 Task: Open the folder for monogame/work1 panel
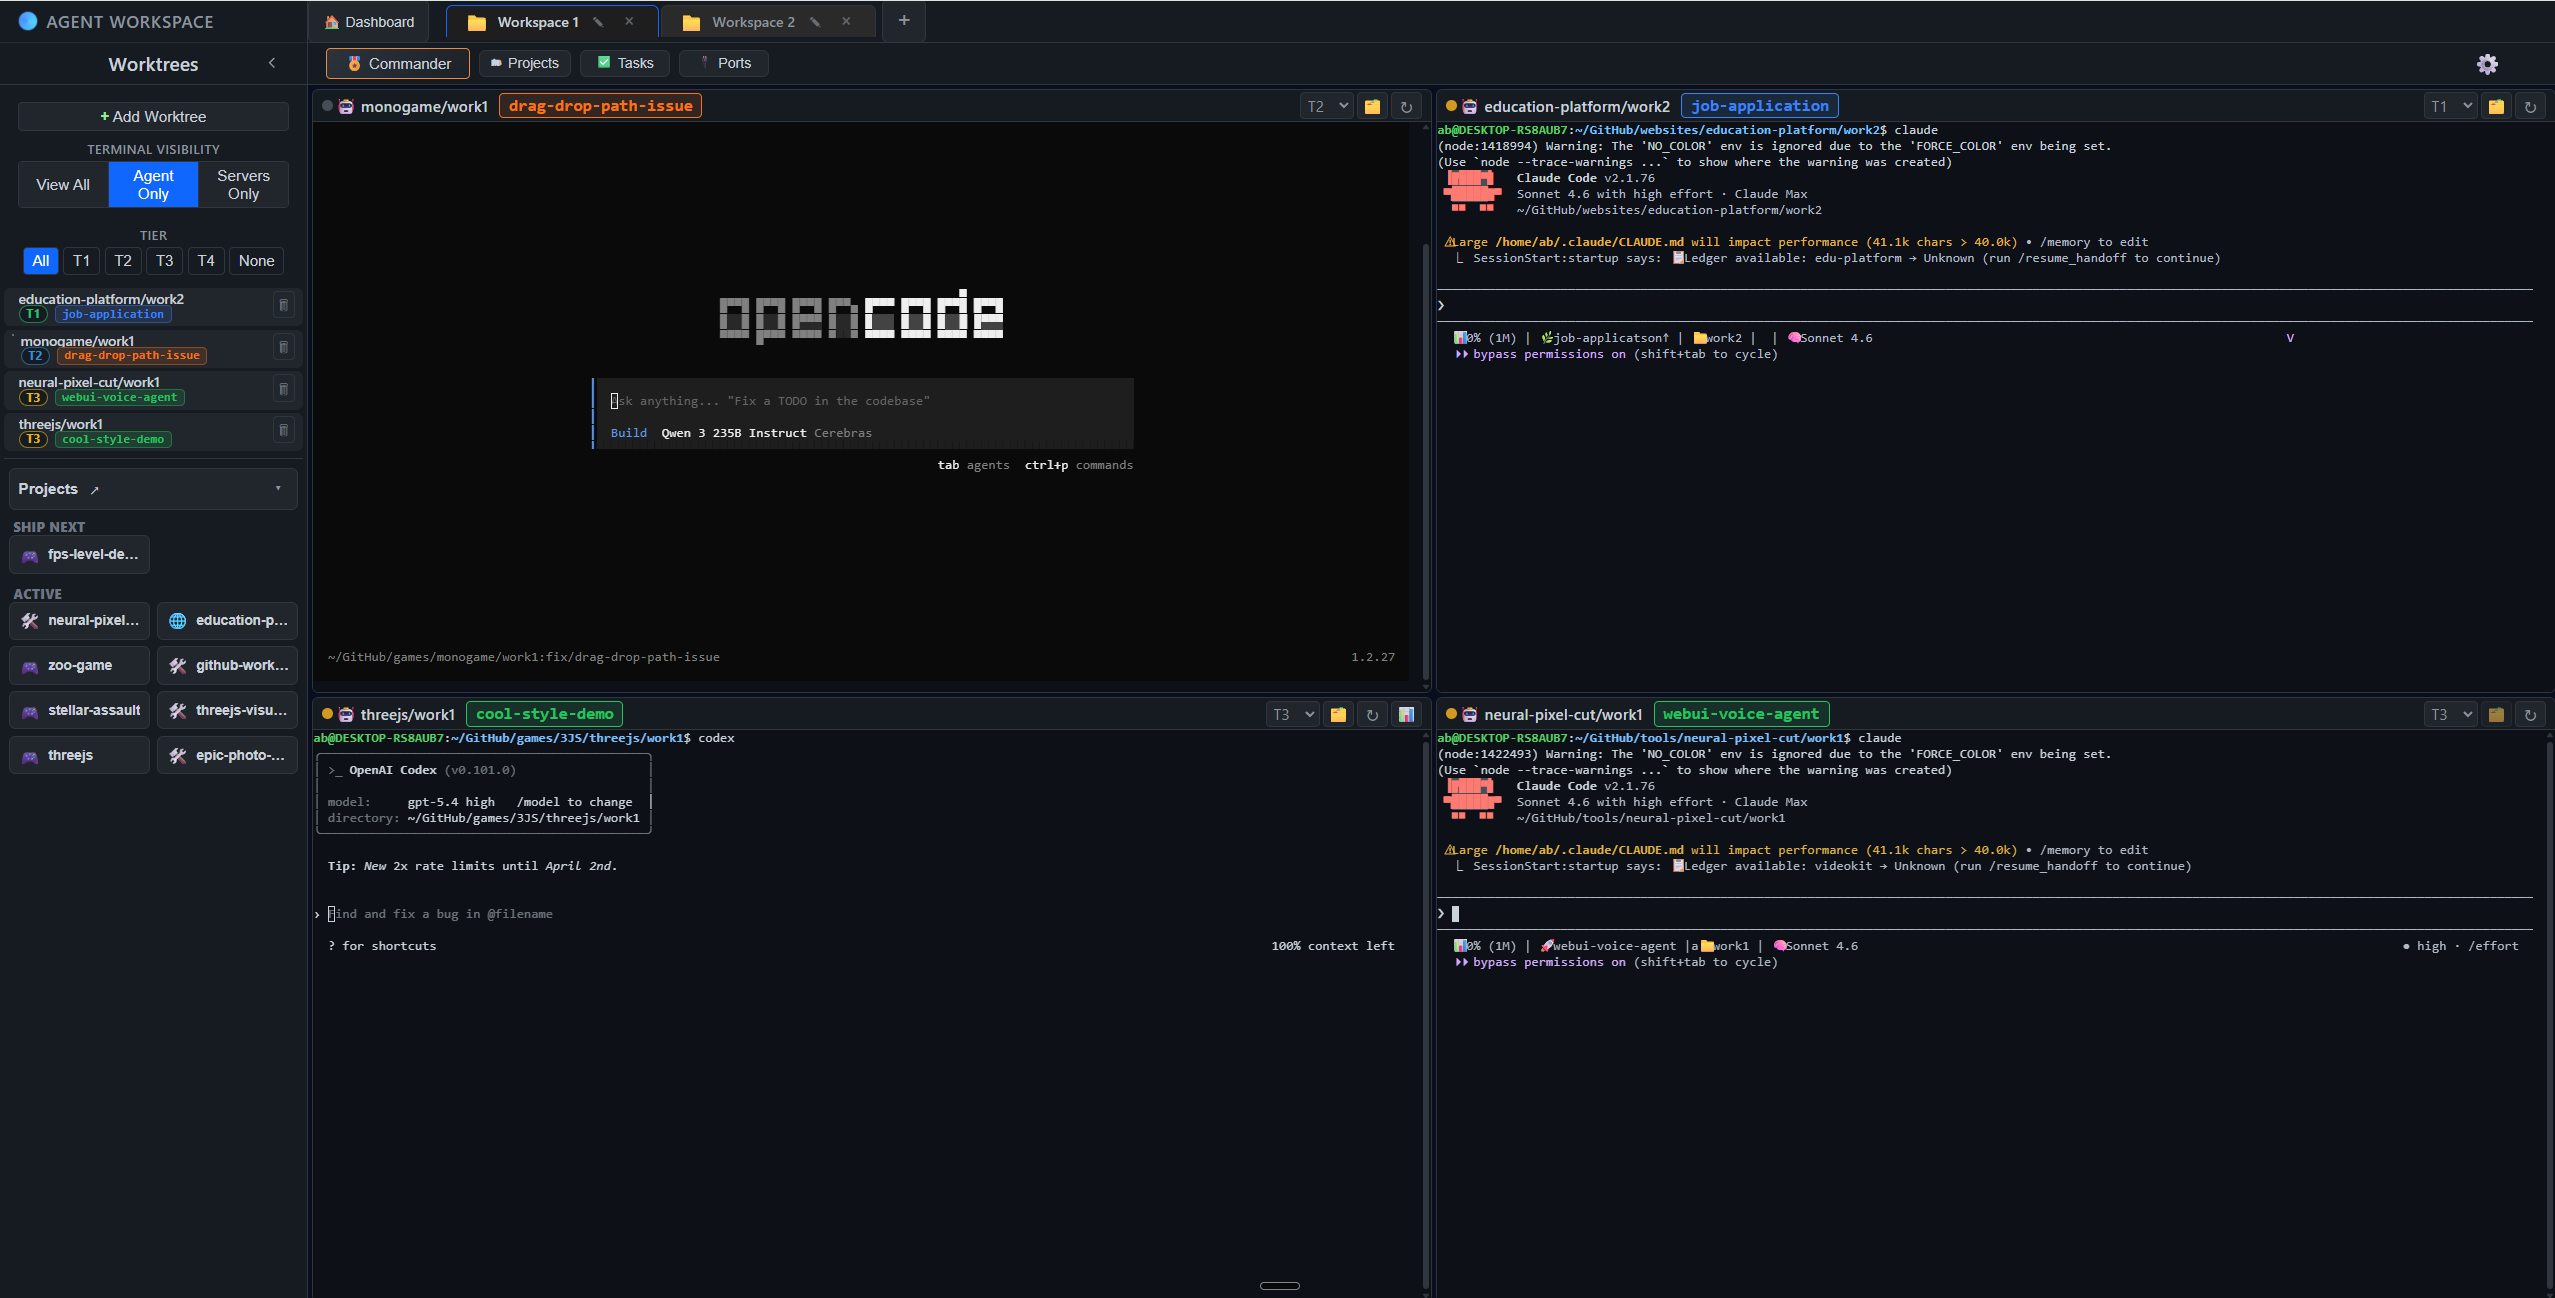coord(1372,105)
